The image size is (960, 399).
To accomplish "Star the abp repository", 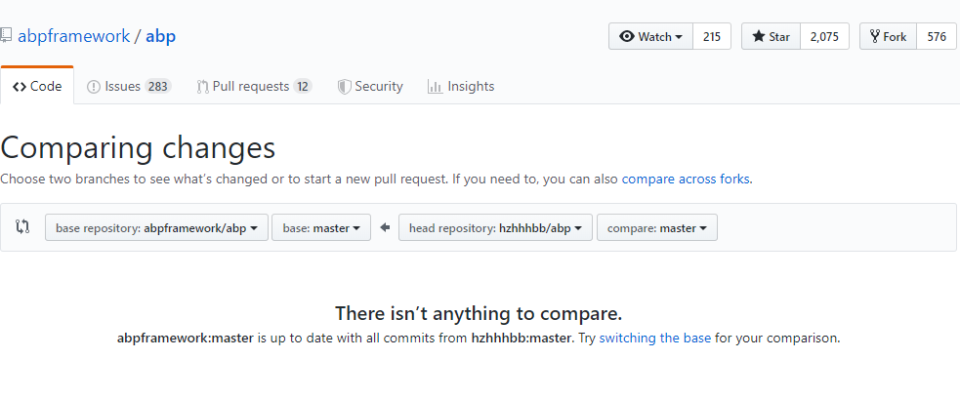I will click(771, 37).
